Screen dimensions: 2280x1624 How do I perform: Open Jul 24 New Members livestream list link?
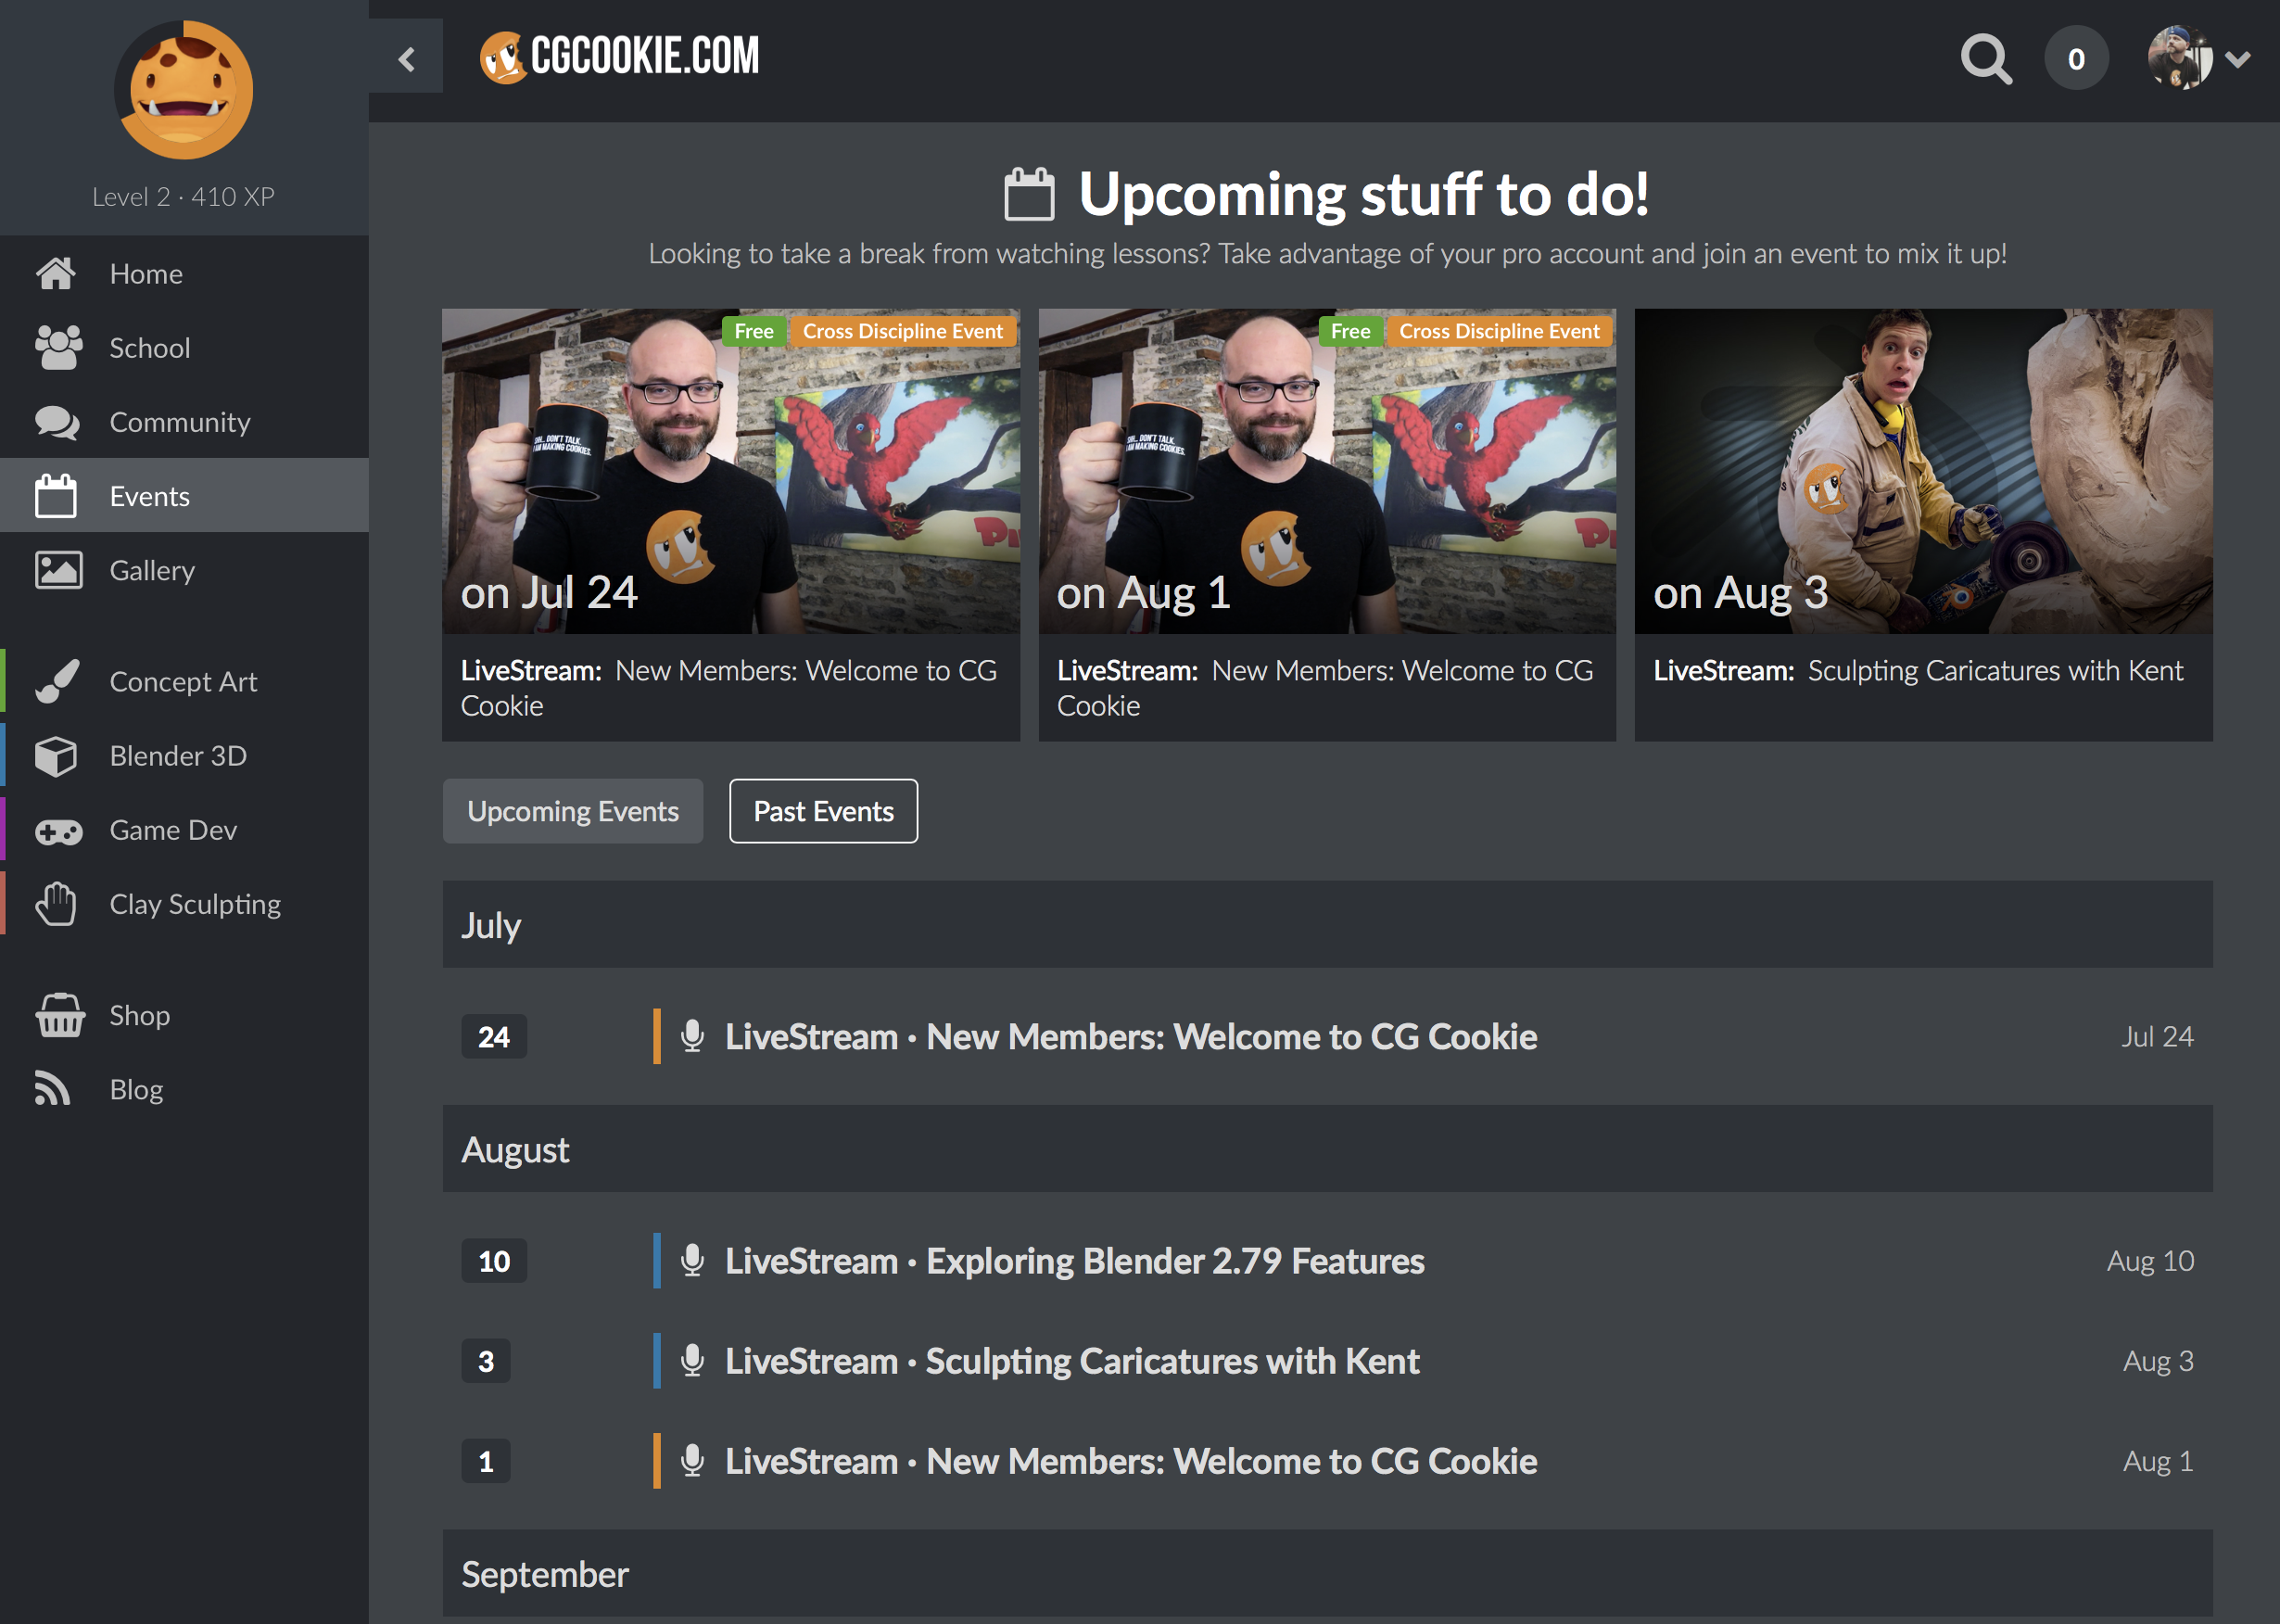(1131, 1036)
